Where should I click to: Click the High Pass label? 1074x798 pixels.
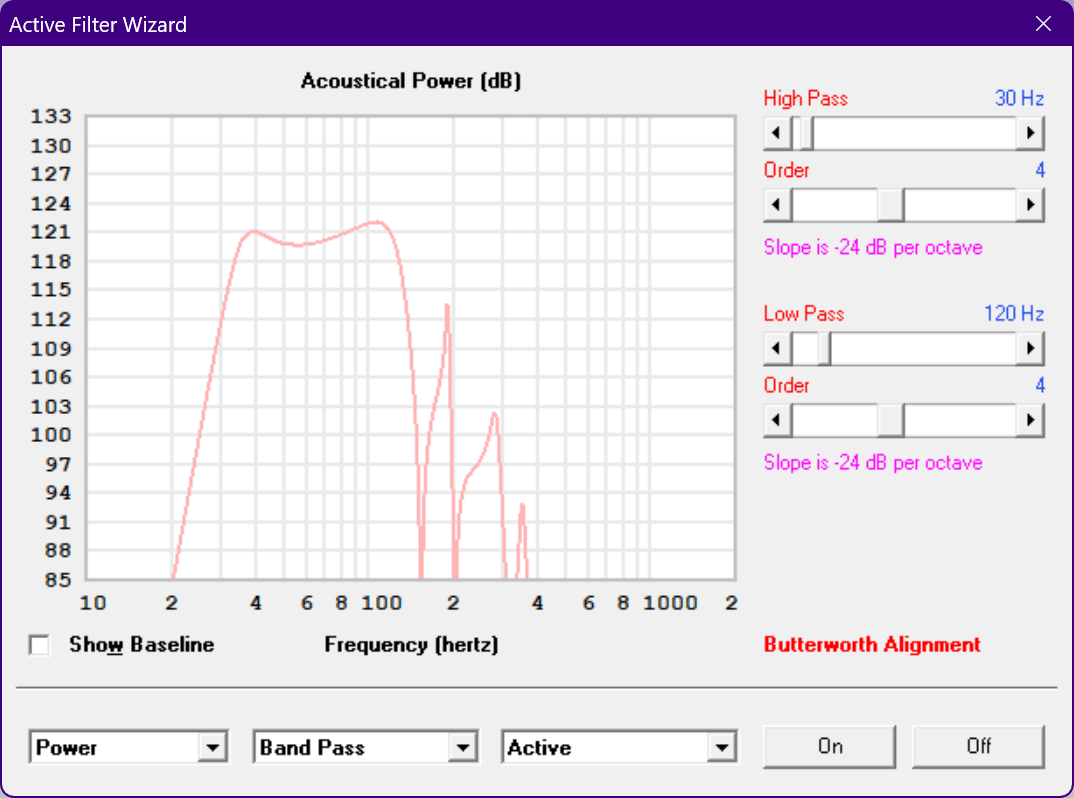point(806,99)
